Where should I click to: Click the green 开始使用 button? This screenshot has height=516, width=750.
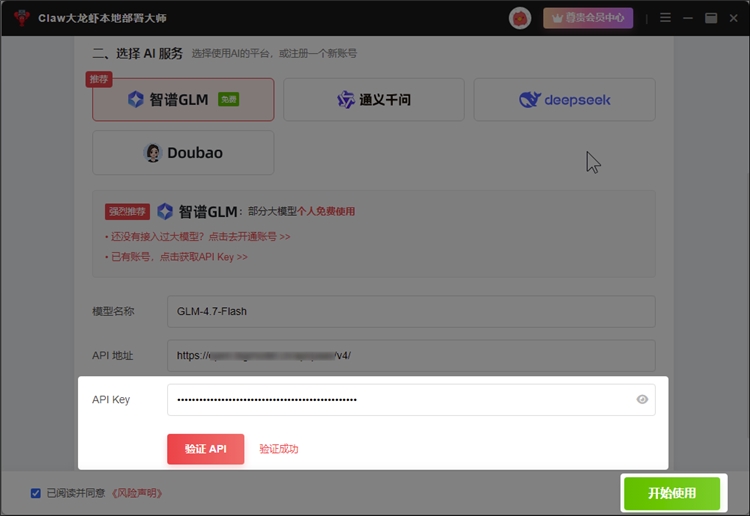click(672, 493)
